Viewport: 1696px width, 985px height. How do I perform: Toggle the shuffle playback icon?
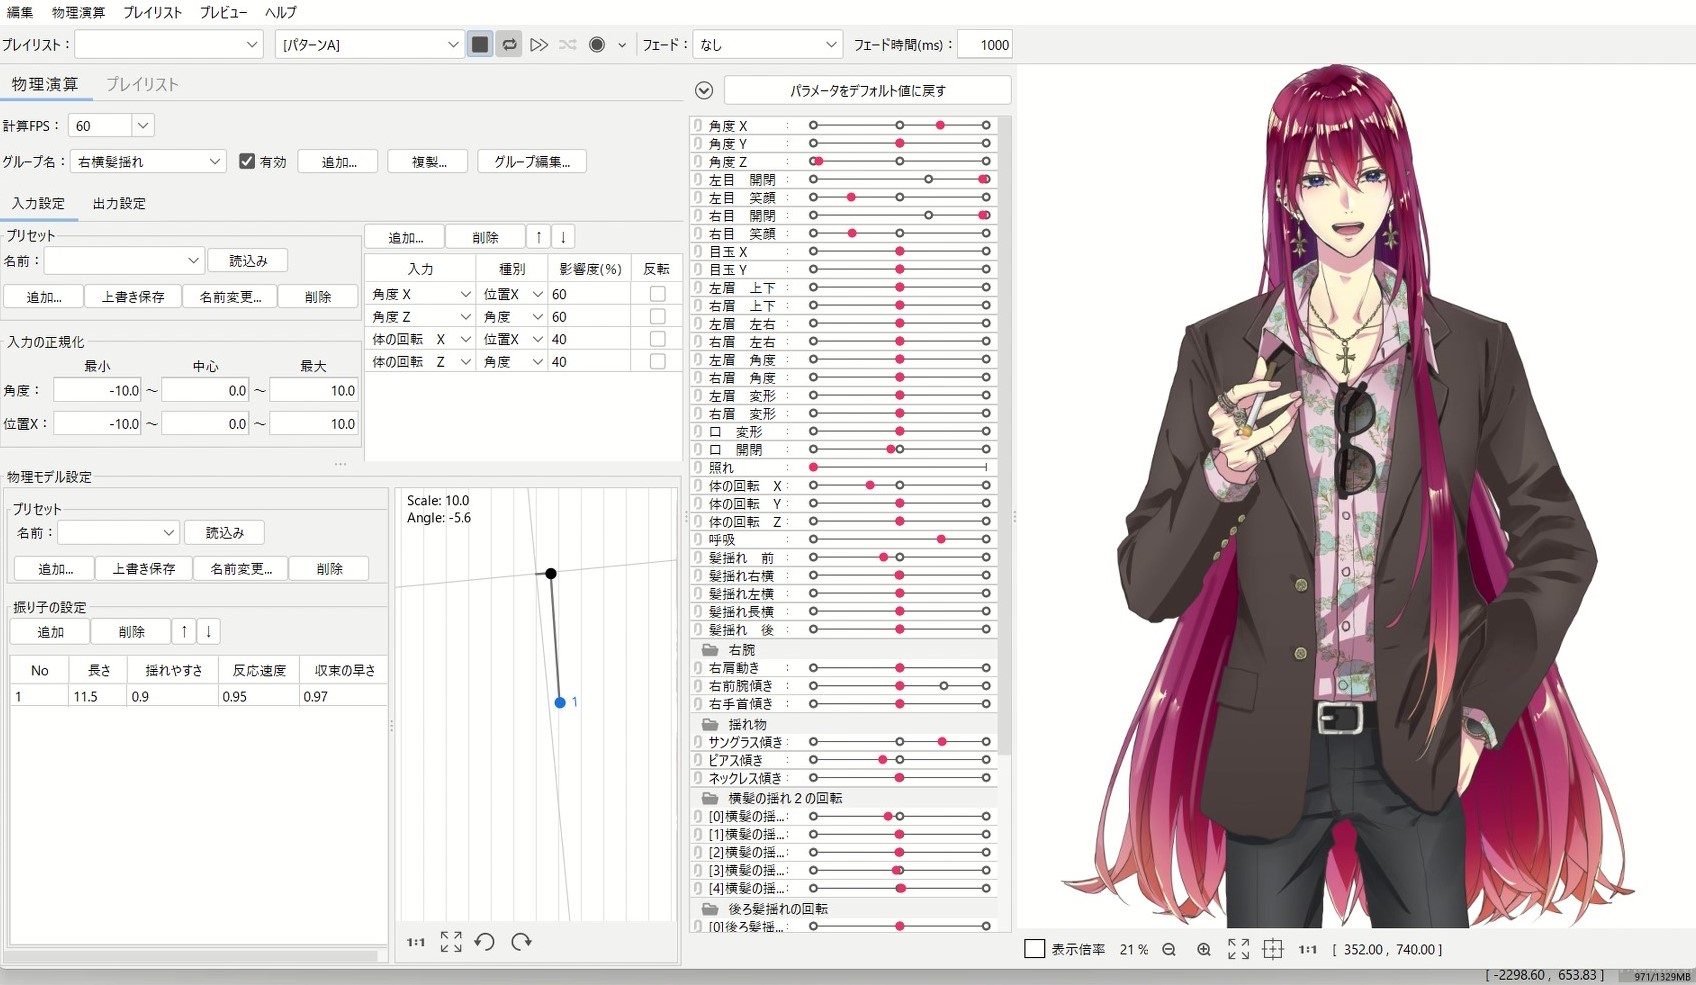pos(568,45)
